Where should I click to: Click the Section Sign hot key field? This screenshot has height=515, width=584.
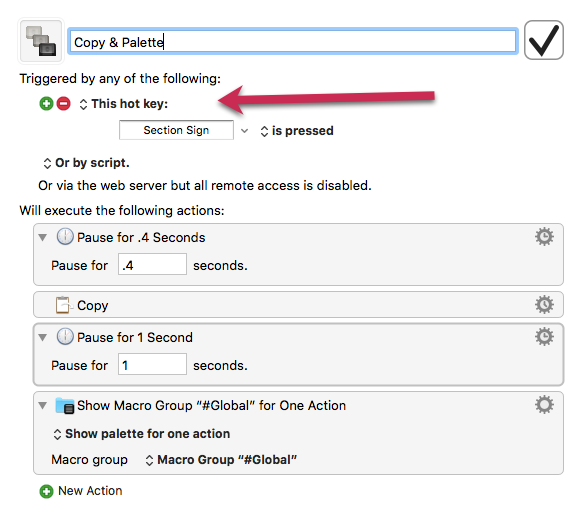click(176, 130)
